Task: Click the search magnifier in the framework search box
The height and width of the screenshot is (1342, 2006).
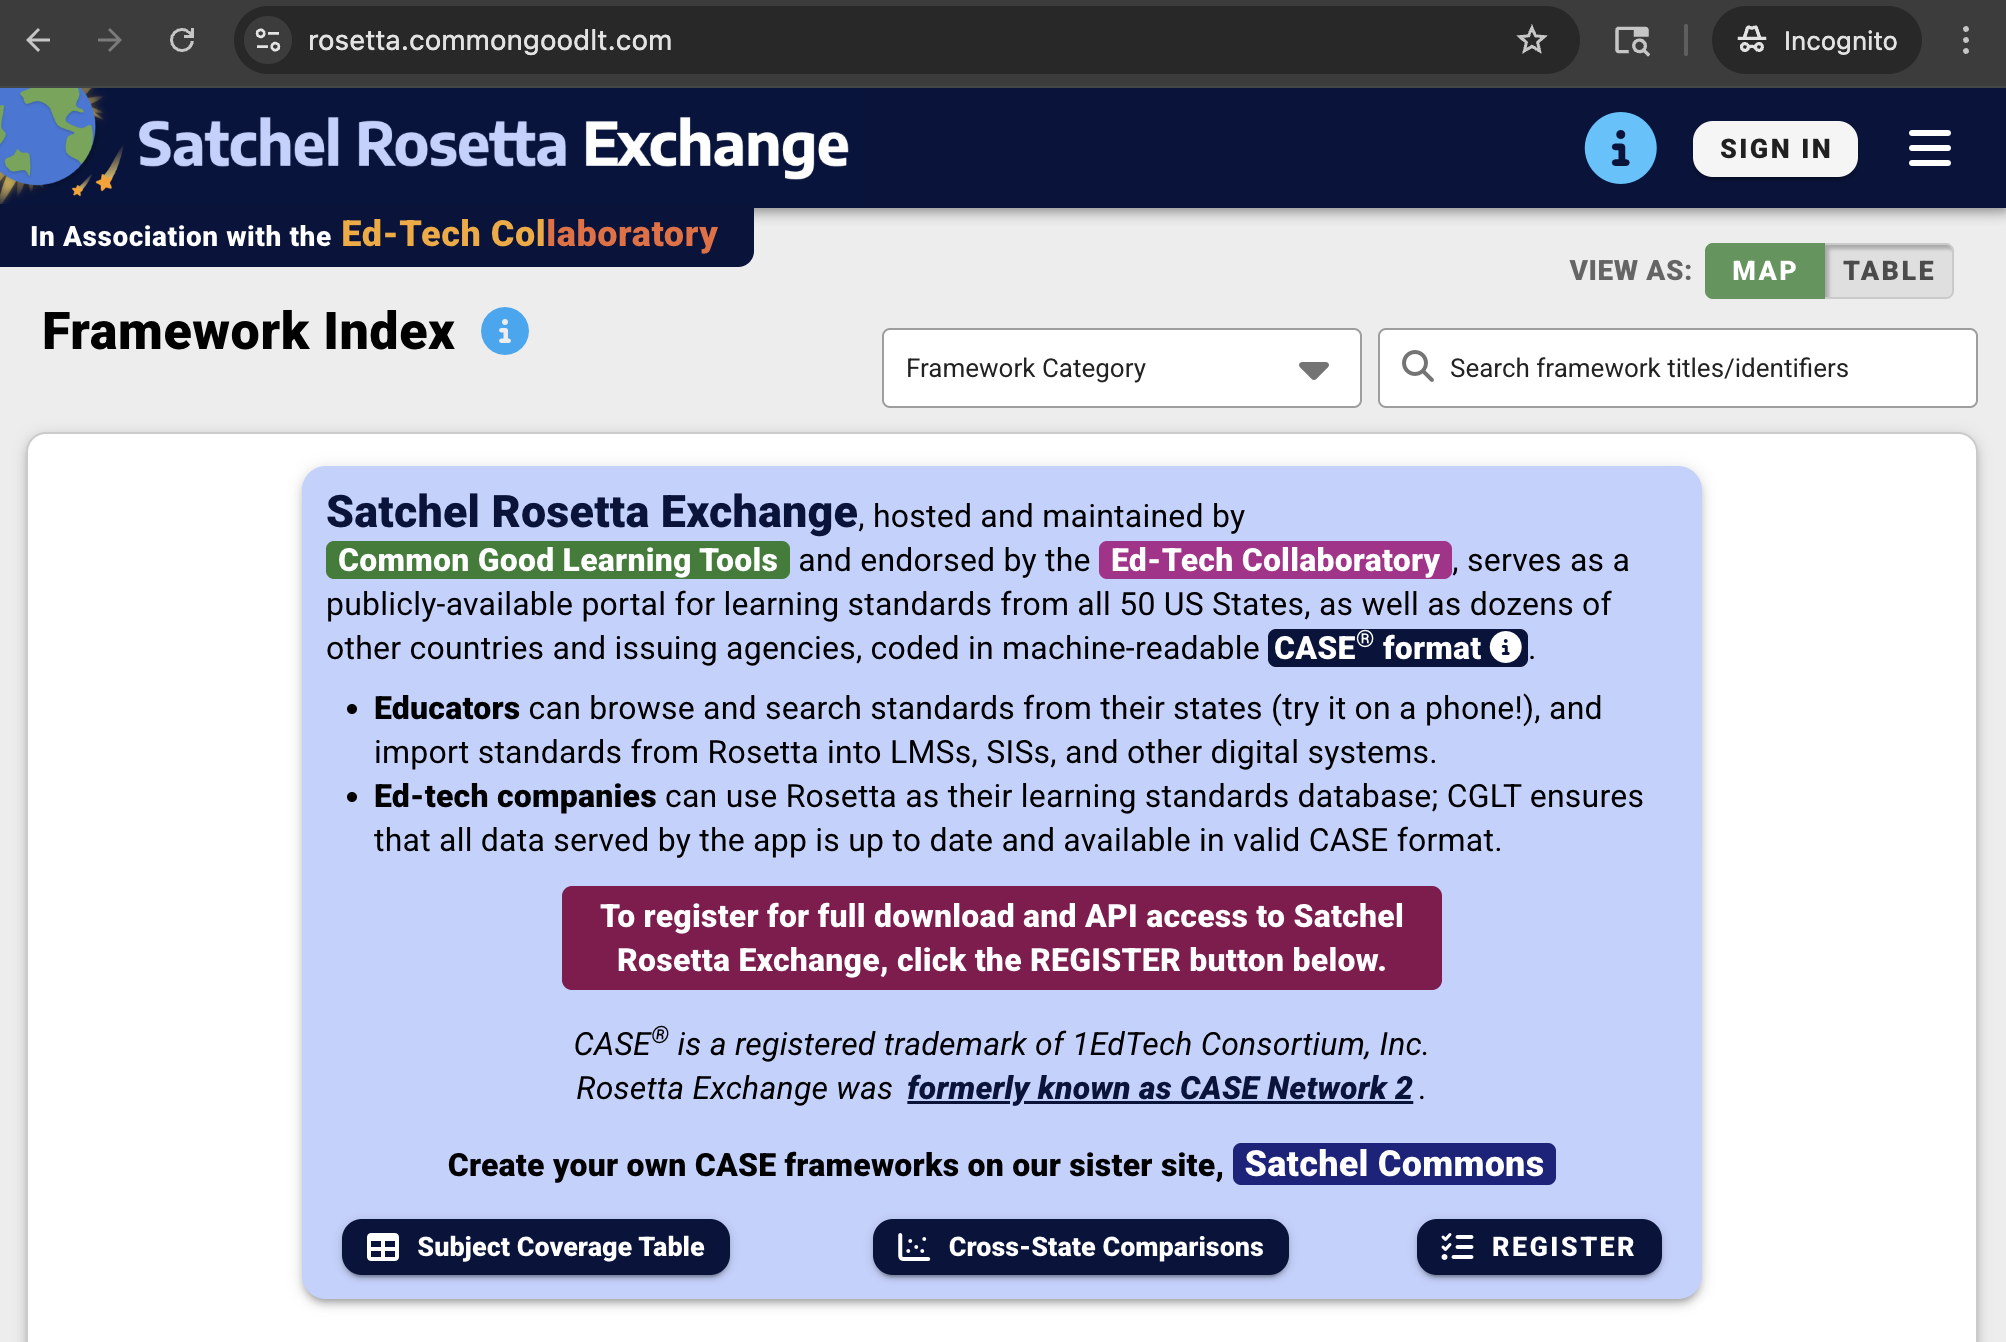Action: tap(1417, 368)
